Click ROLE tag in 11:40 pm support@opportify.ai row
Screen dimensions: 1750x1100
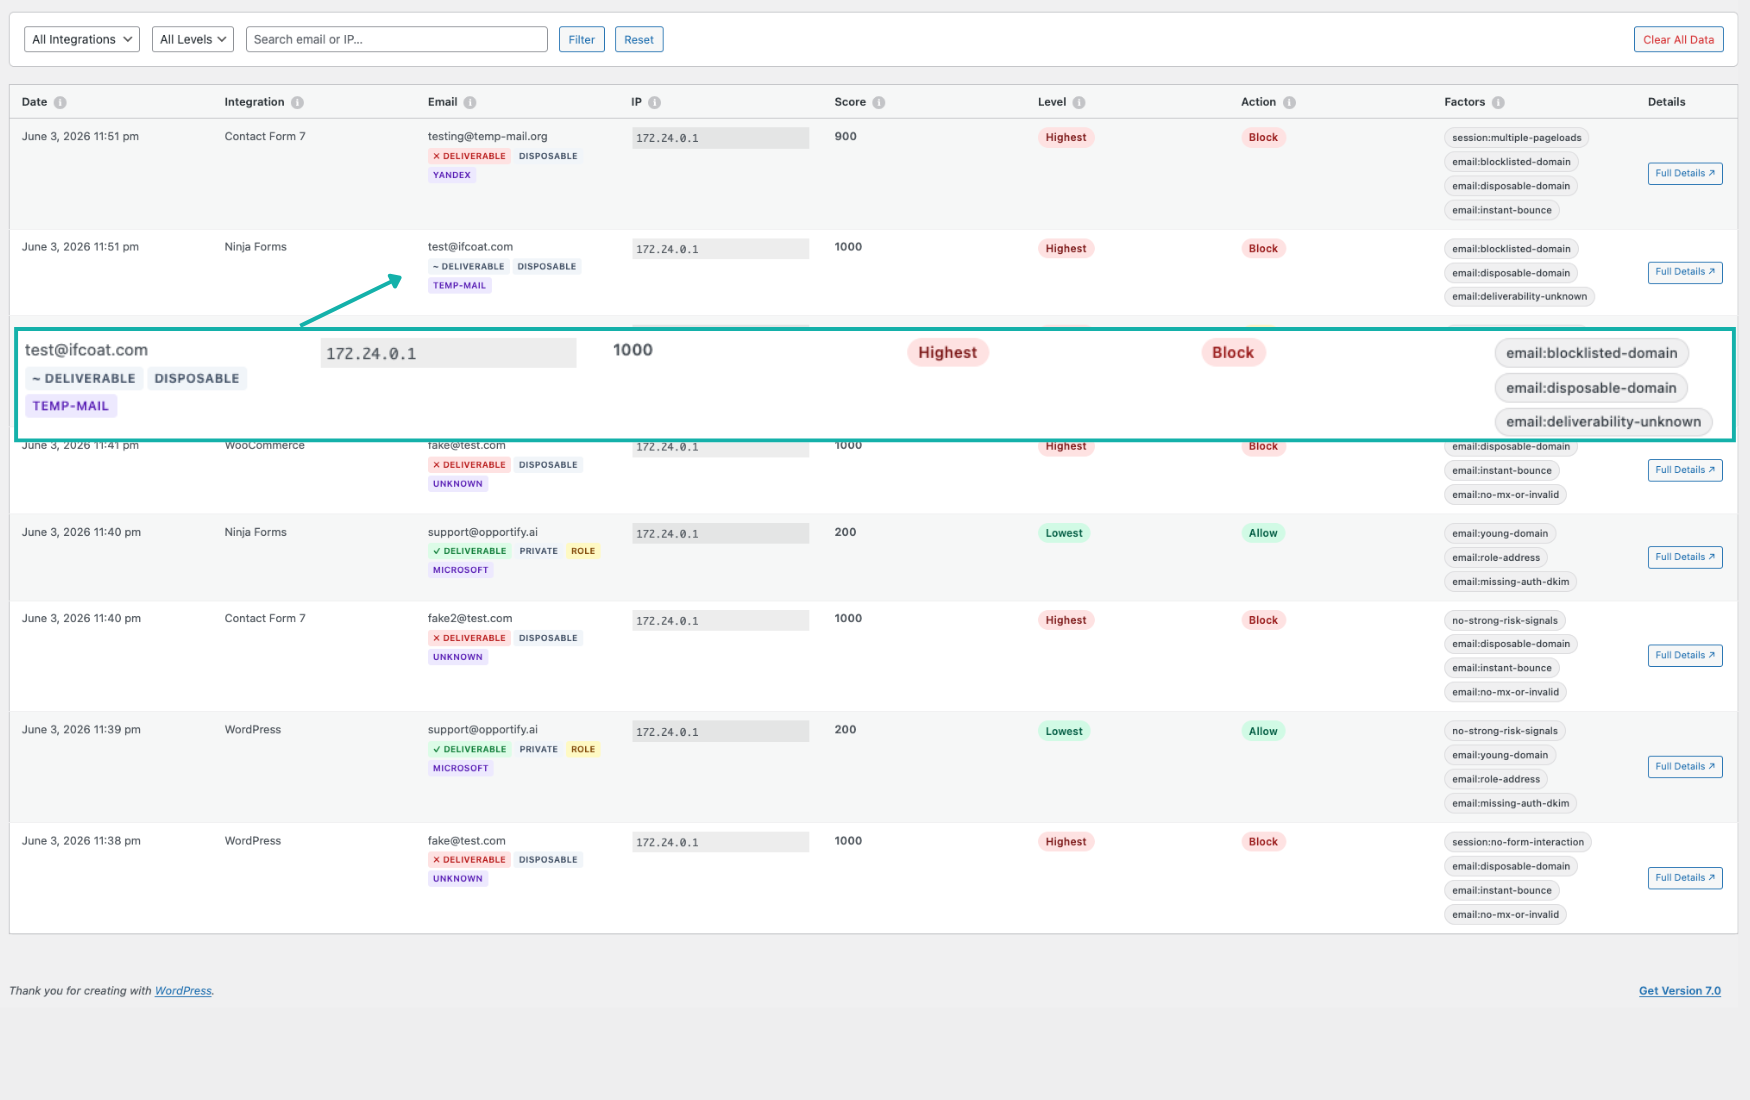583,551
